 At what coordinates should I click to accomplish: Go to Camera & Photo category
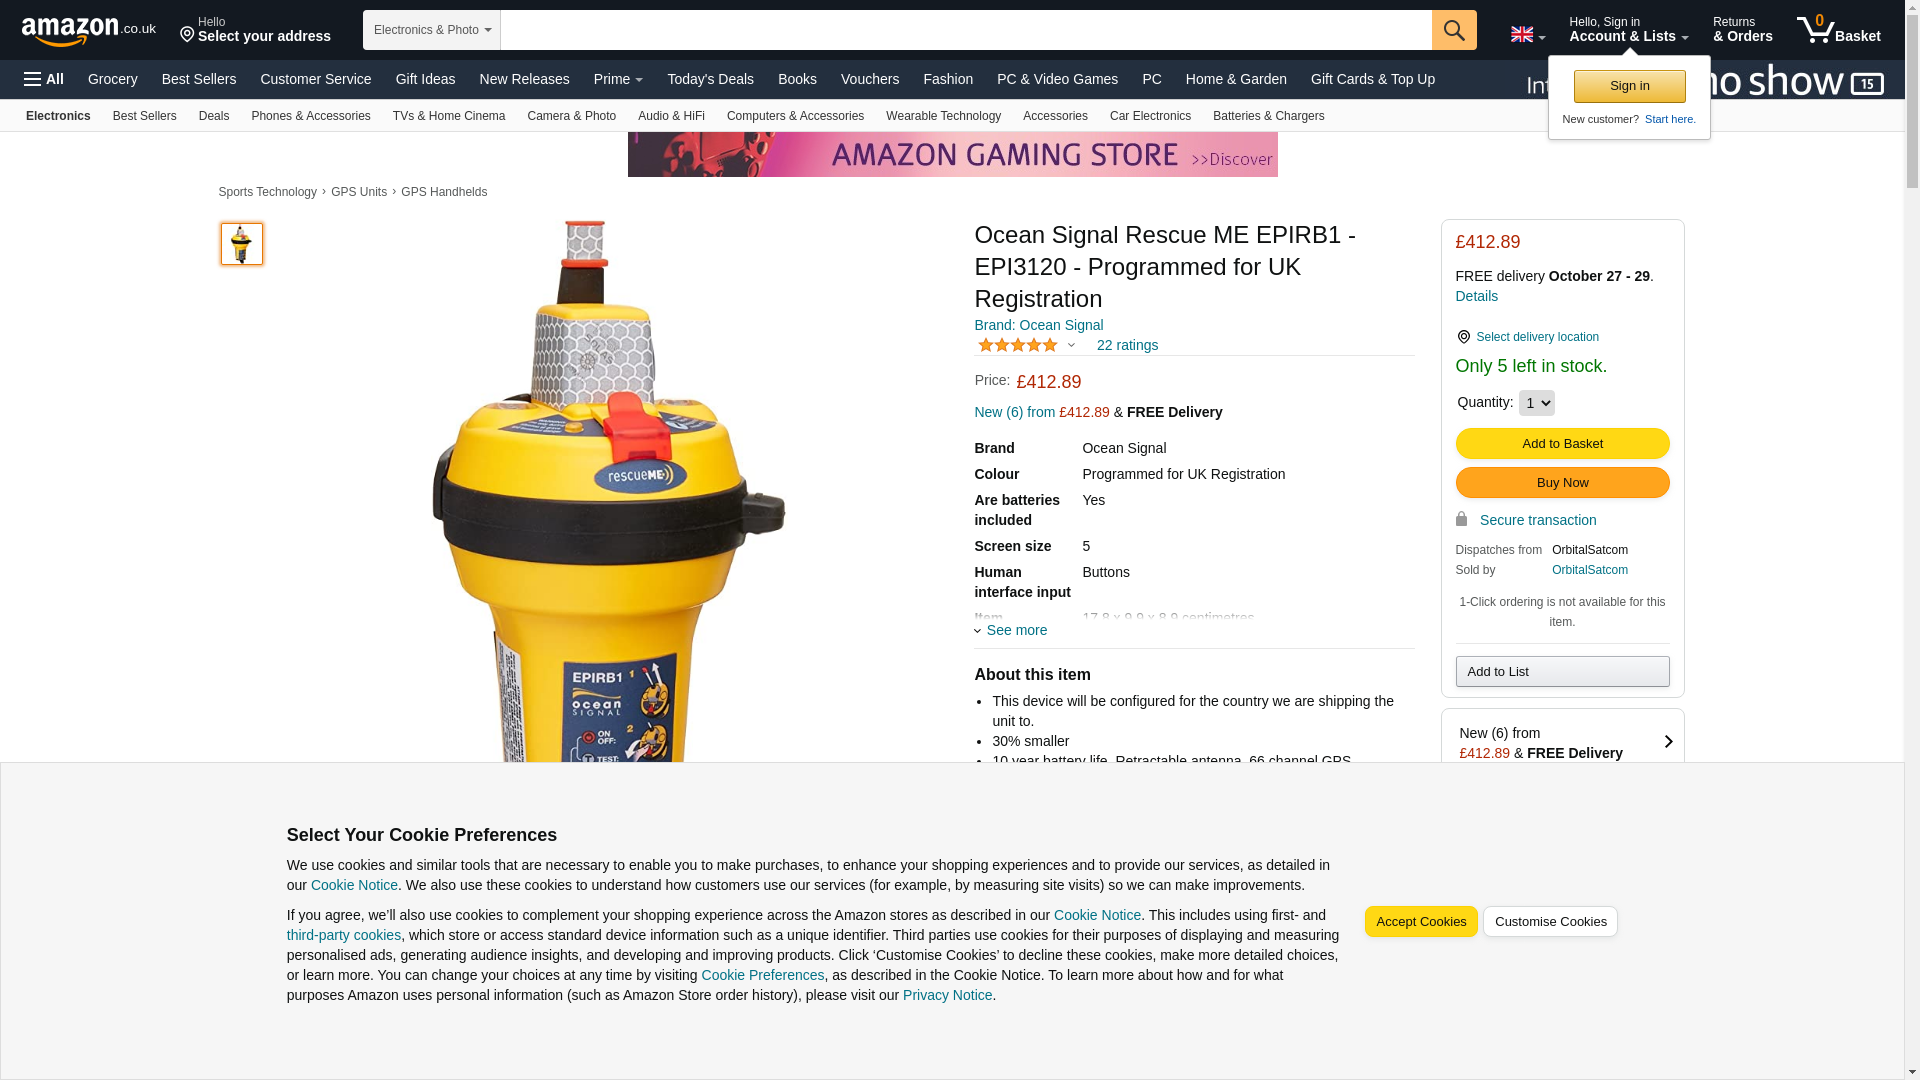[571, 116]
